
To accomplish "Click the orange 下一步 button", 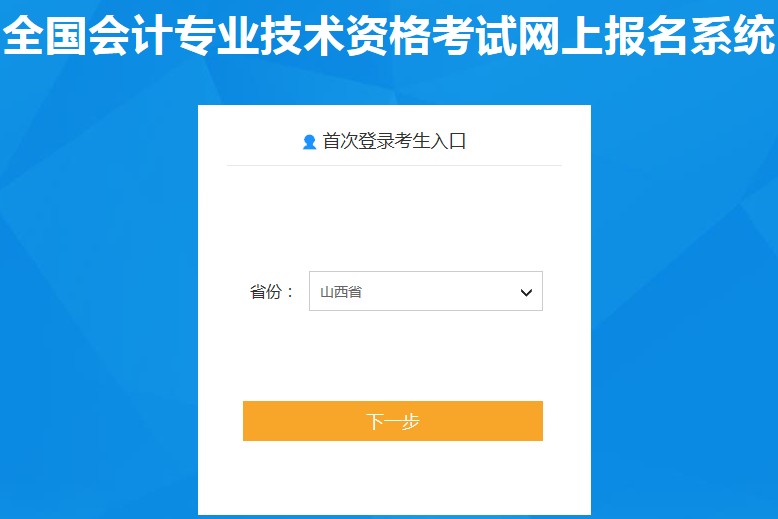I will (392, 421).
